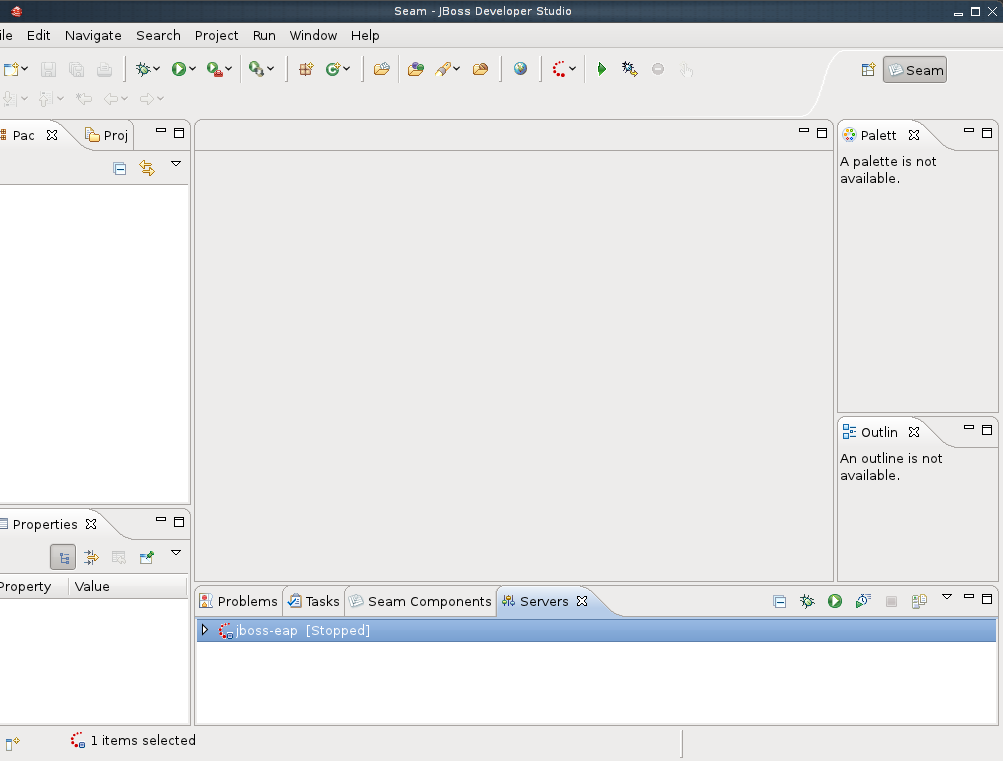Image resolution: width=1003 pixels, height=761 pixels.
Task: Open the web browser globe icon
Action: tap(520, 69)
